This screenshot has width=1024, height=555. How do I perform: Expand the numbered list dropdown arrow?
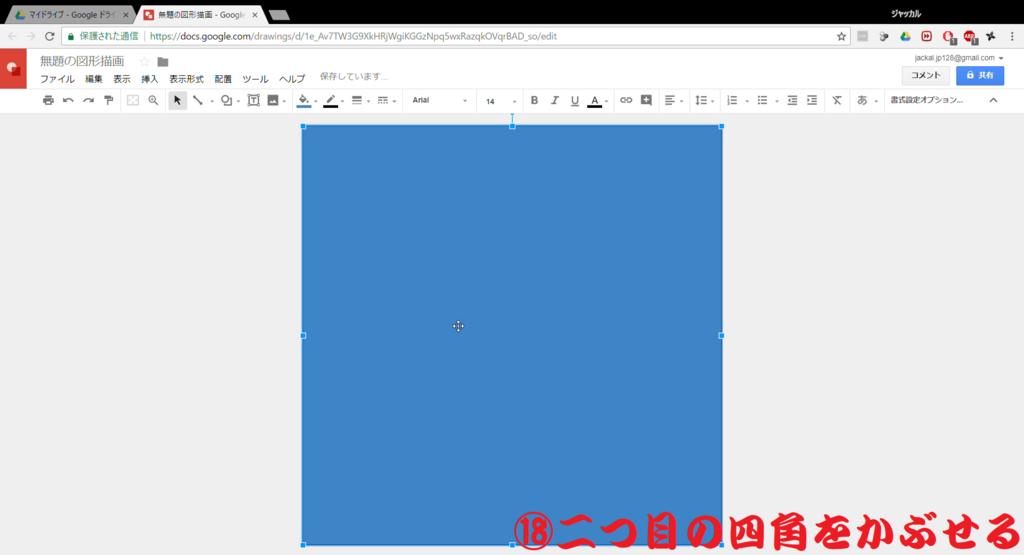(746, 101)
